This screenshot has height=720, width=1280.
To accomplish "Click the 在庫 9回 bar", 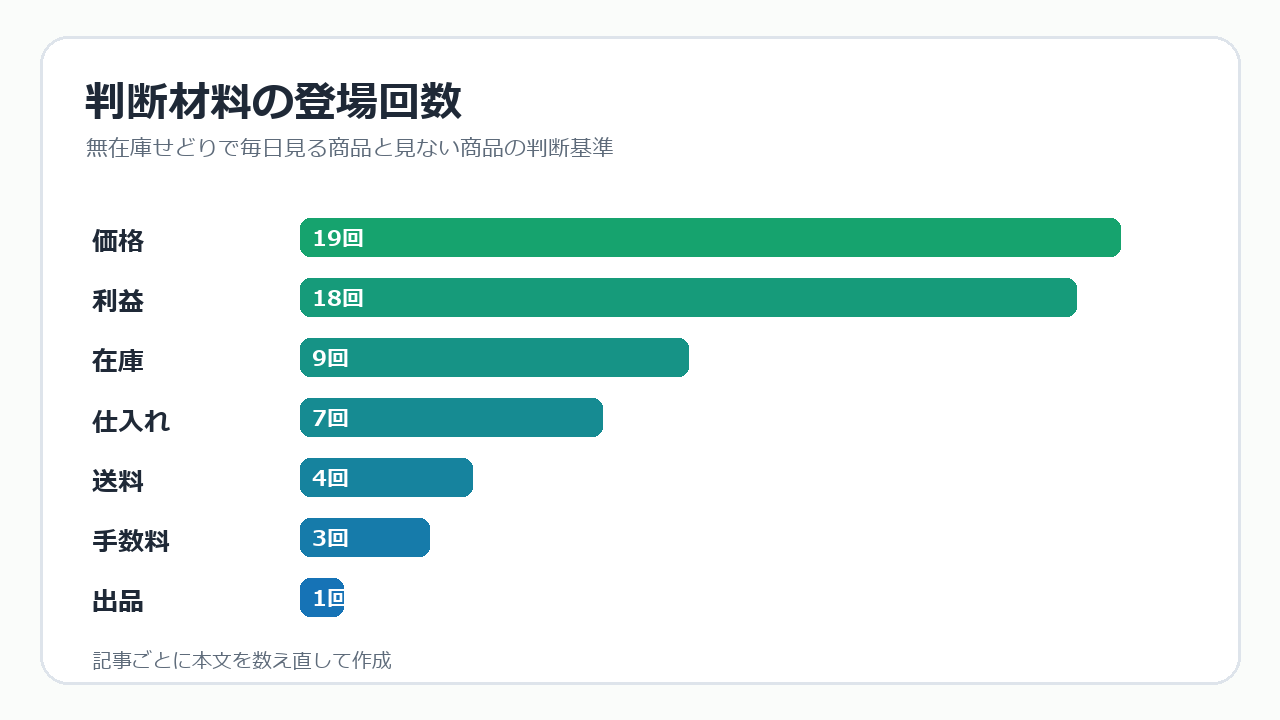I will pyautogui.click(x=494, y=358).
